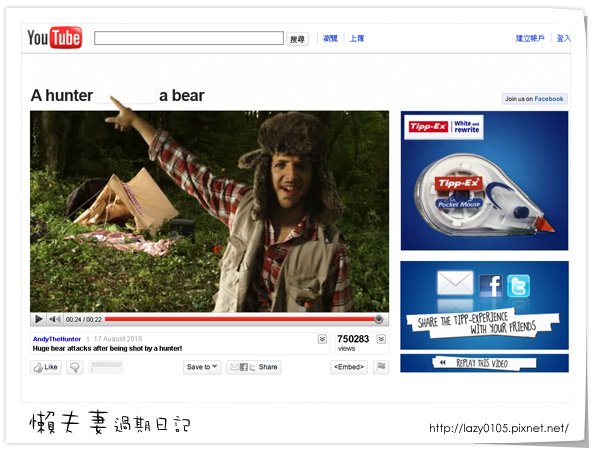Share via the Facebook icon

pyautogui.click(x=491, y=285)
